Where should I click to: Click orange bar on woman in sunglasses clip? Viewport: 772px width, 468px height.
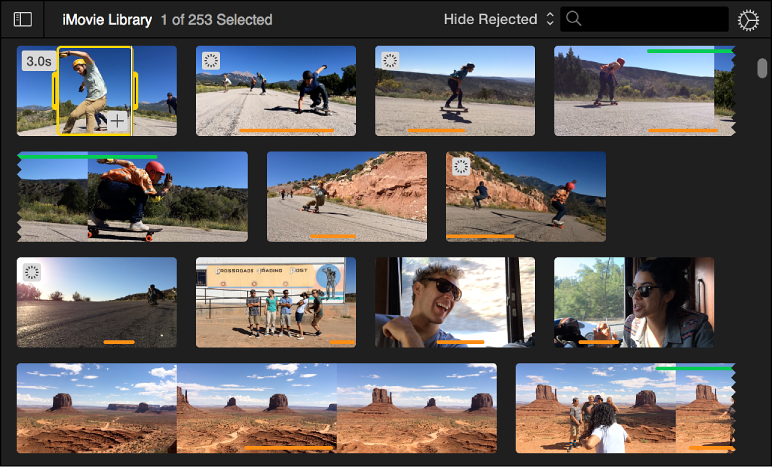(599, 342)
